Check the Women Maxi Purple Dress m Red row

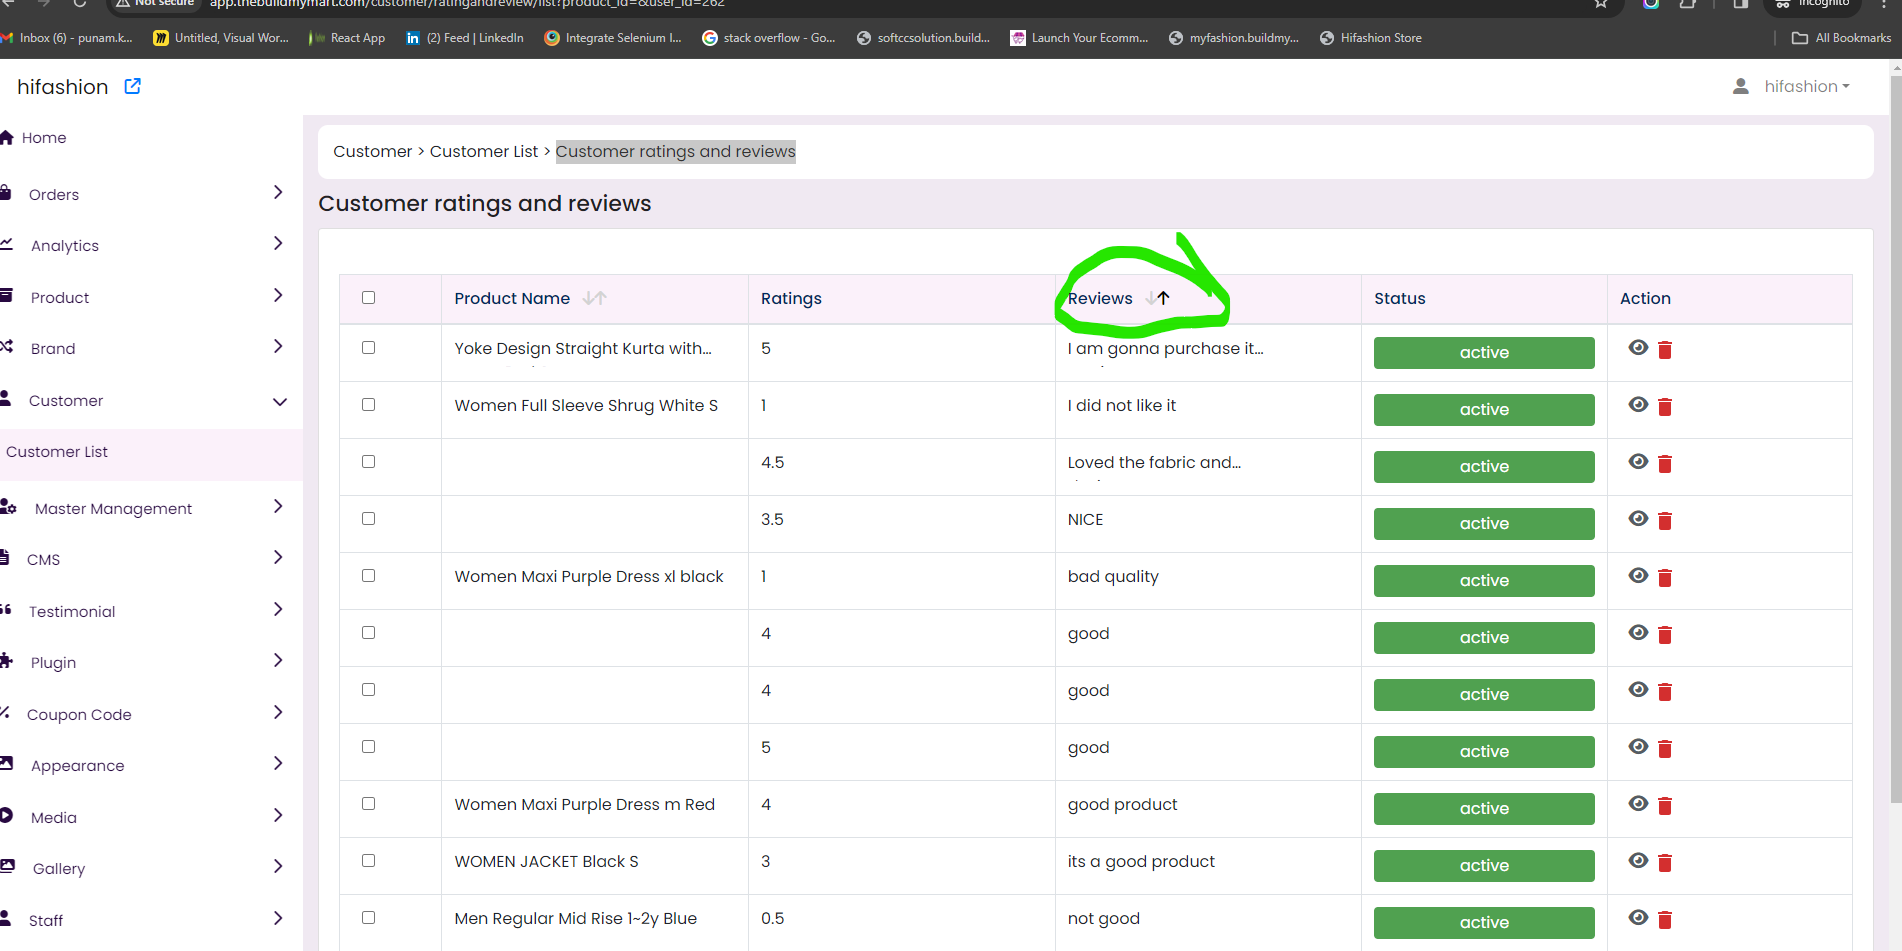coord(368,803)
